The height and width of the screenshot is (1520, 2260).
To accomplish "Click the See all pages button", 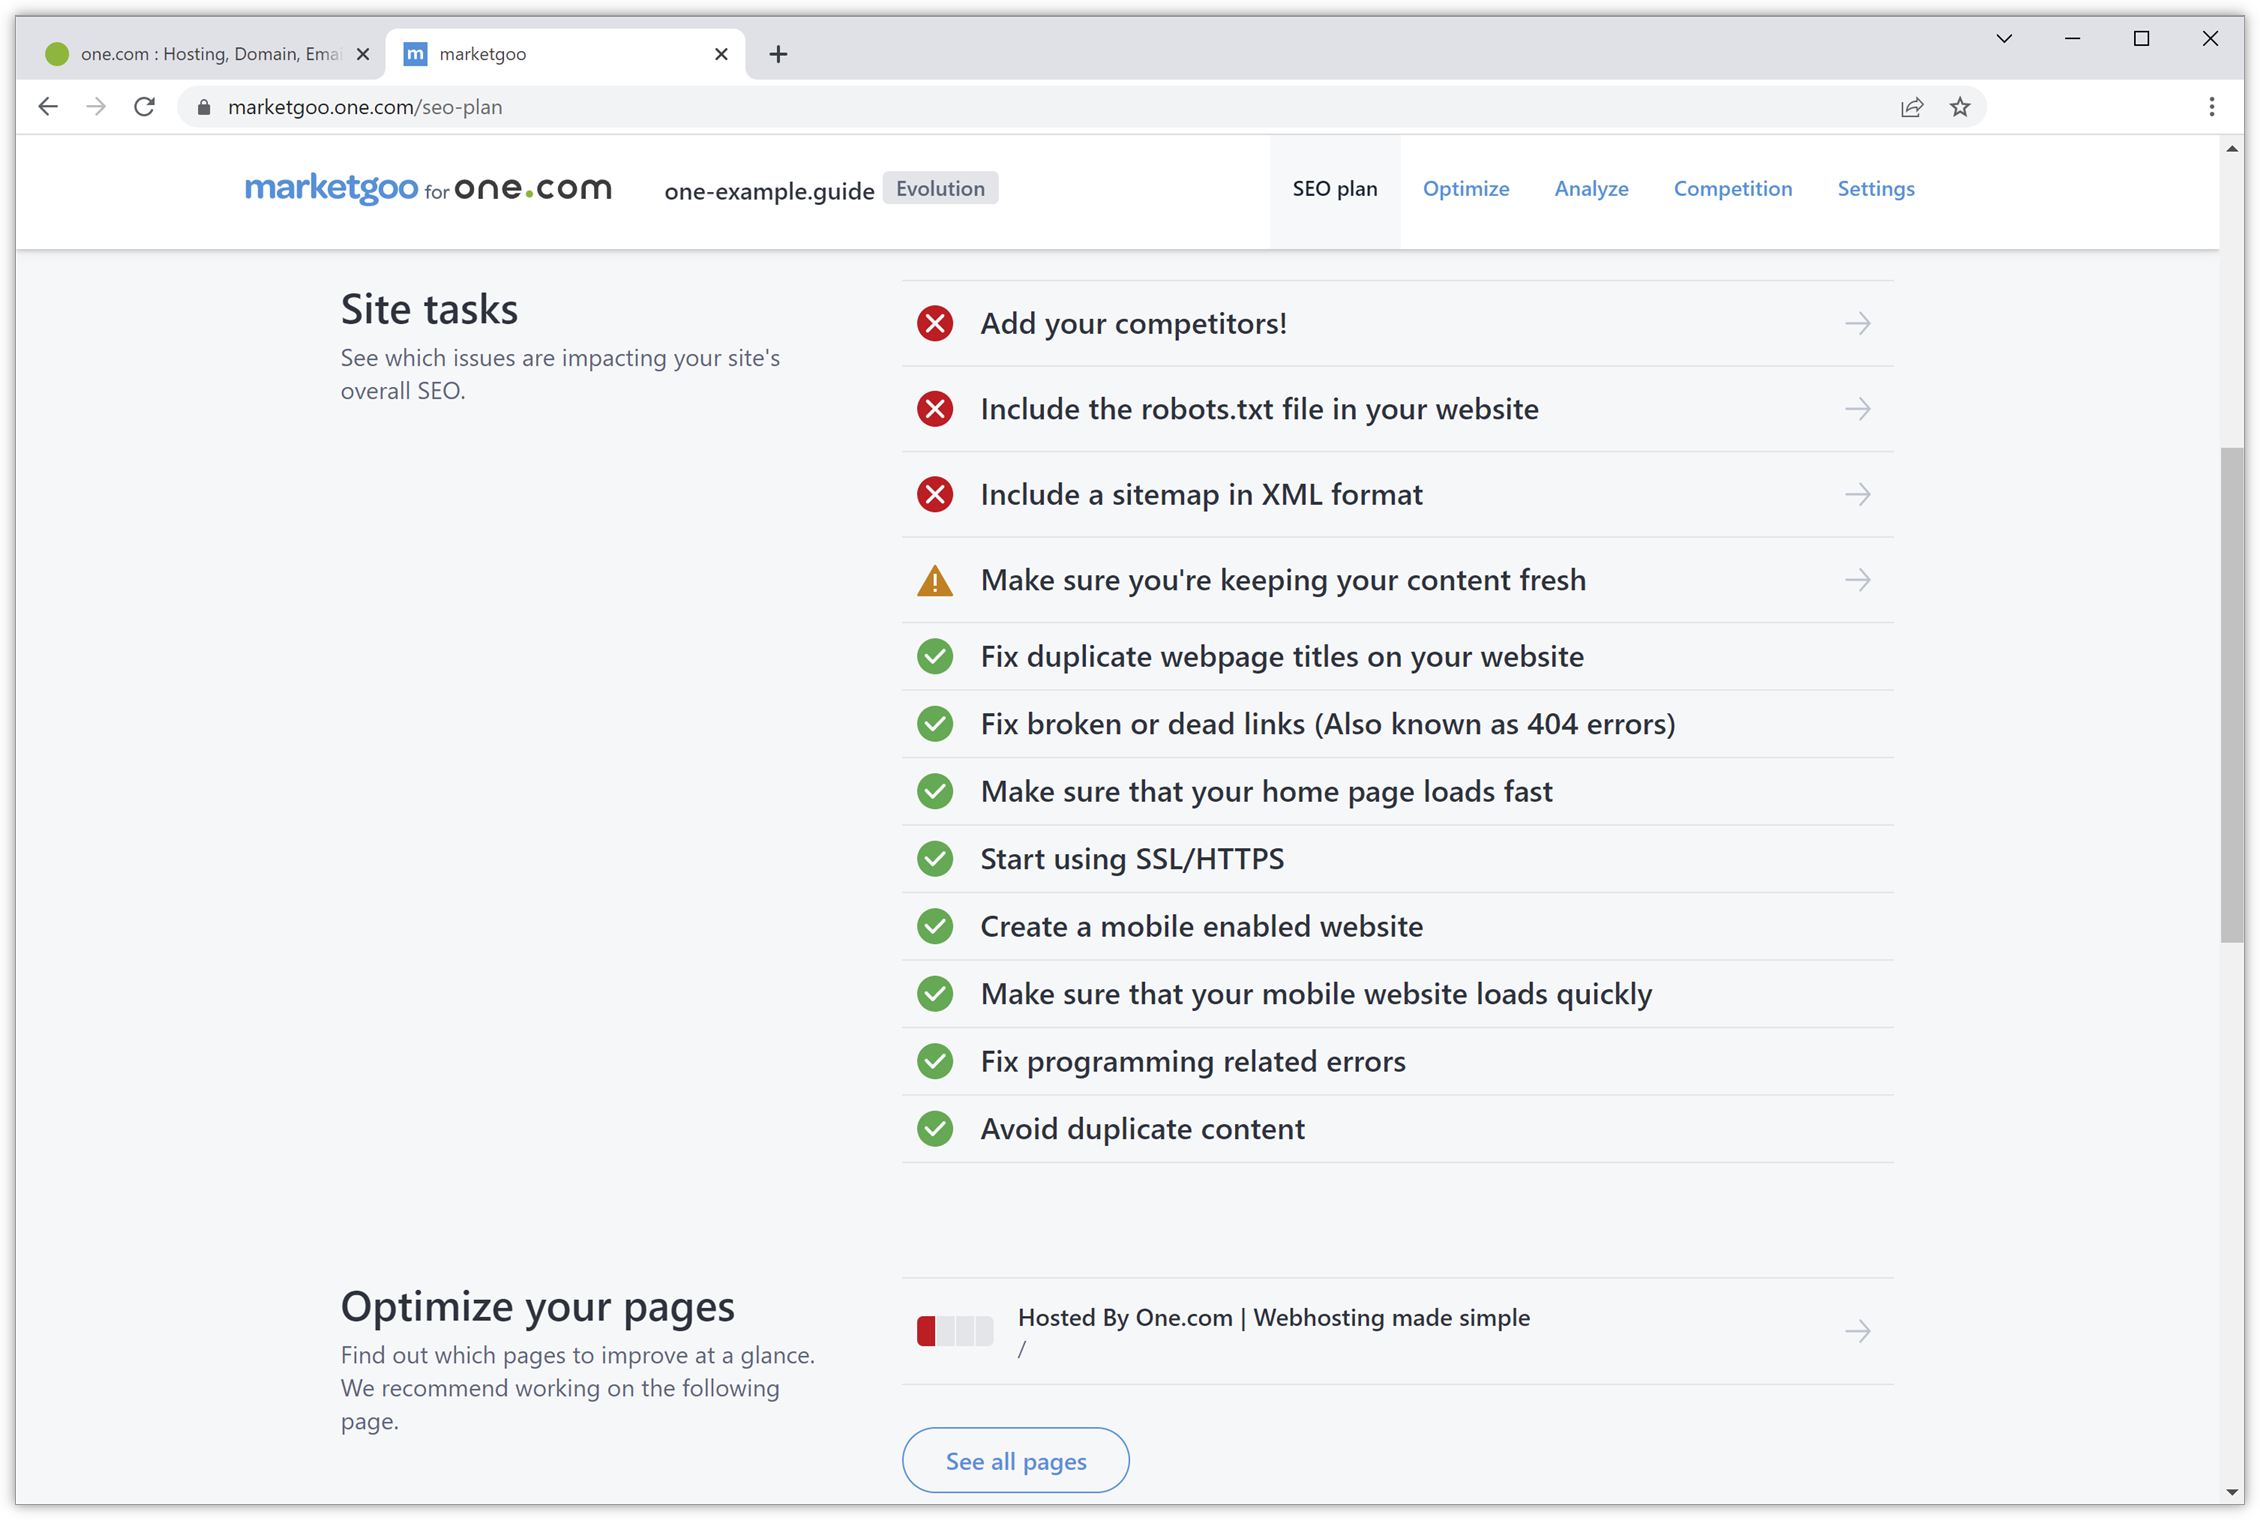I will click(x=1015, y=1461).
